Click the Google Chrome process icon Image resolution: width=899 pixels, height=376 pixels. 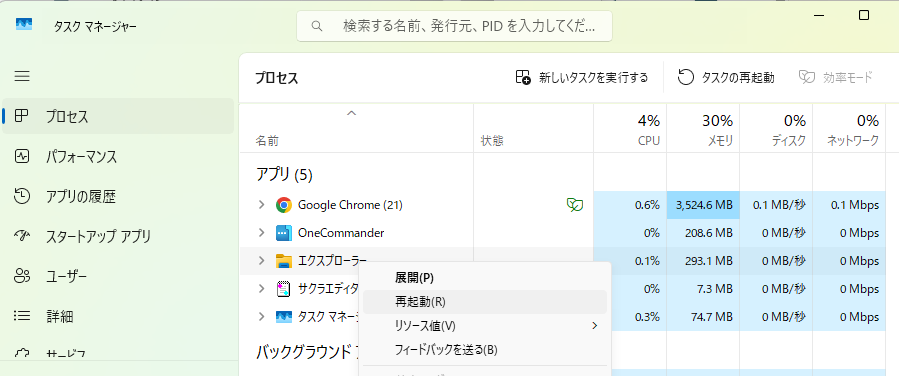point(283,205)
